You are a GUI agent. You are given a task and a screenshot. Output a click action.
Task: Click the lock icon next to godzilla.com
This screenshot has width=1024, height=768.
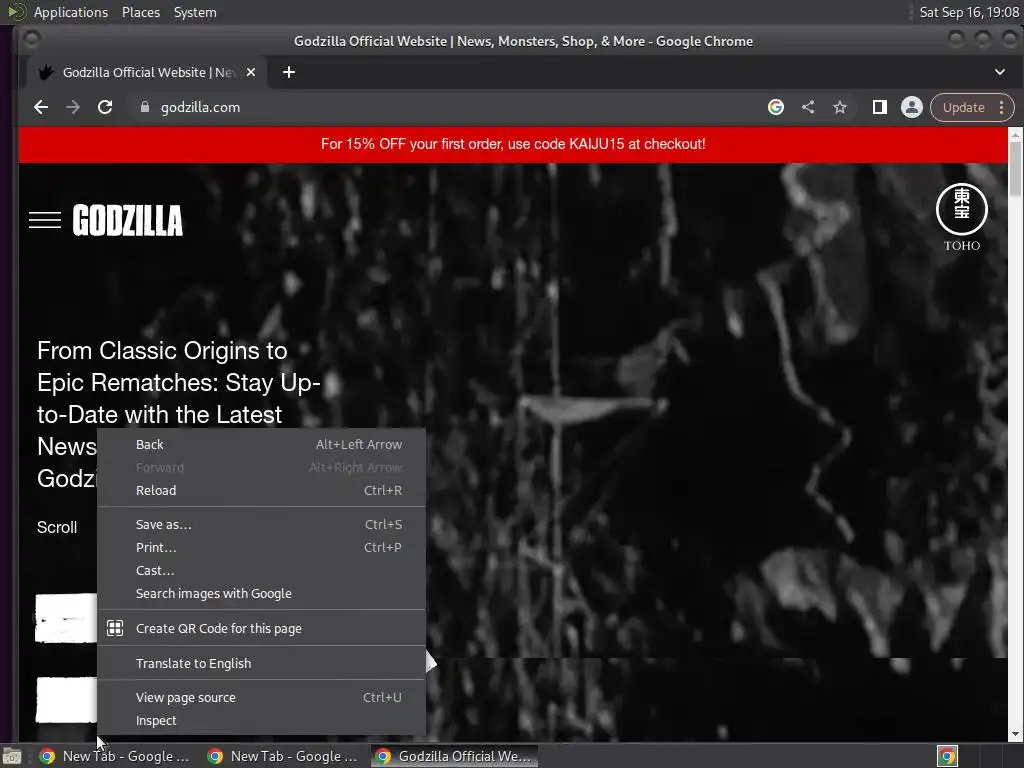click(x=145, y=107)
